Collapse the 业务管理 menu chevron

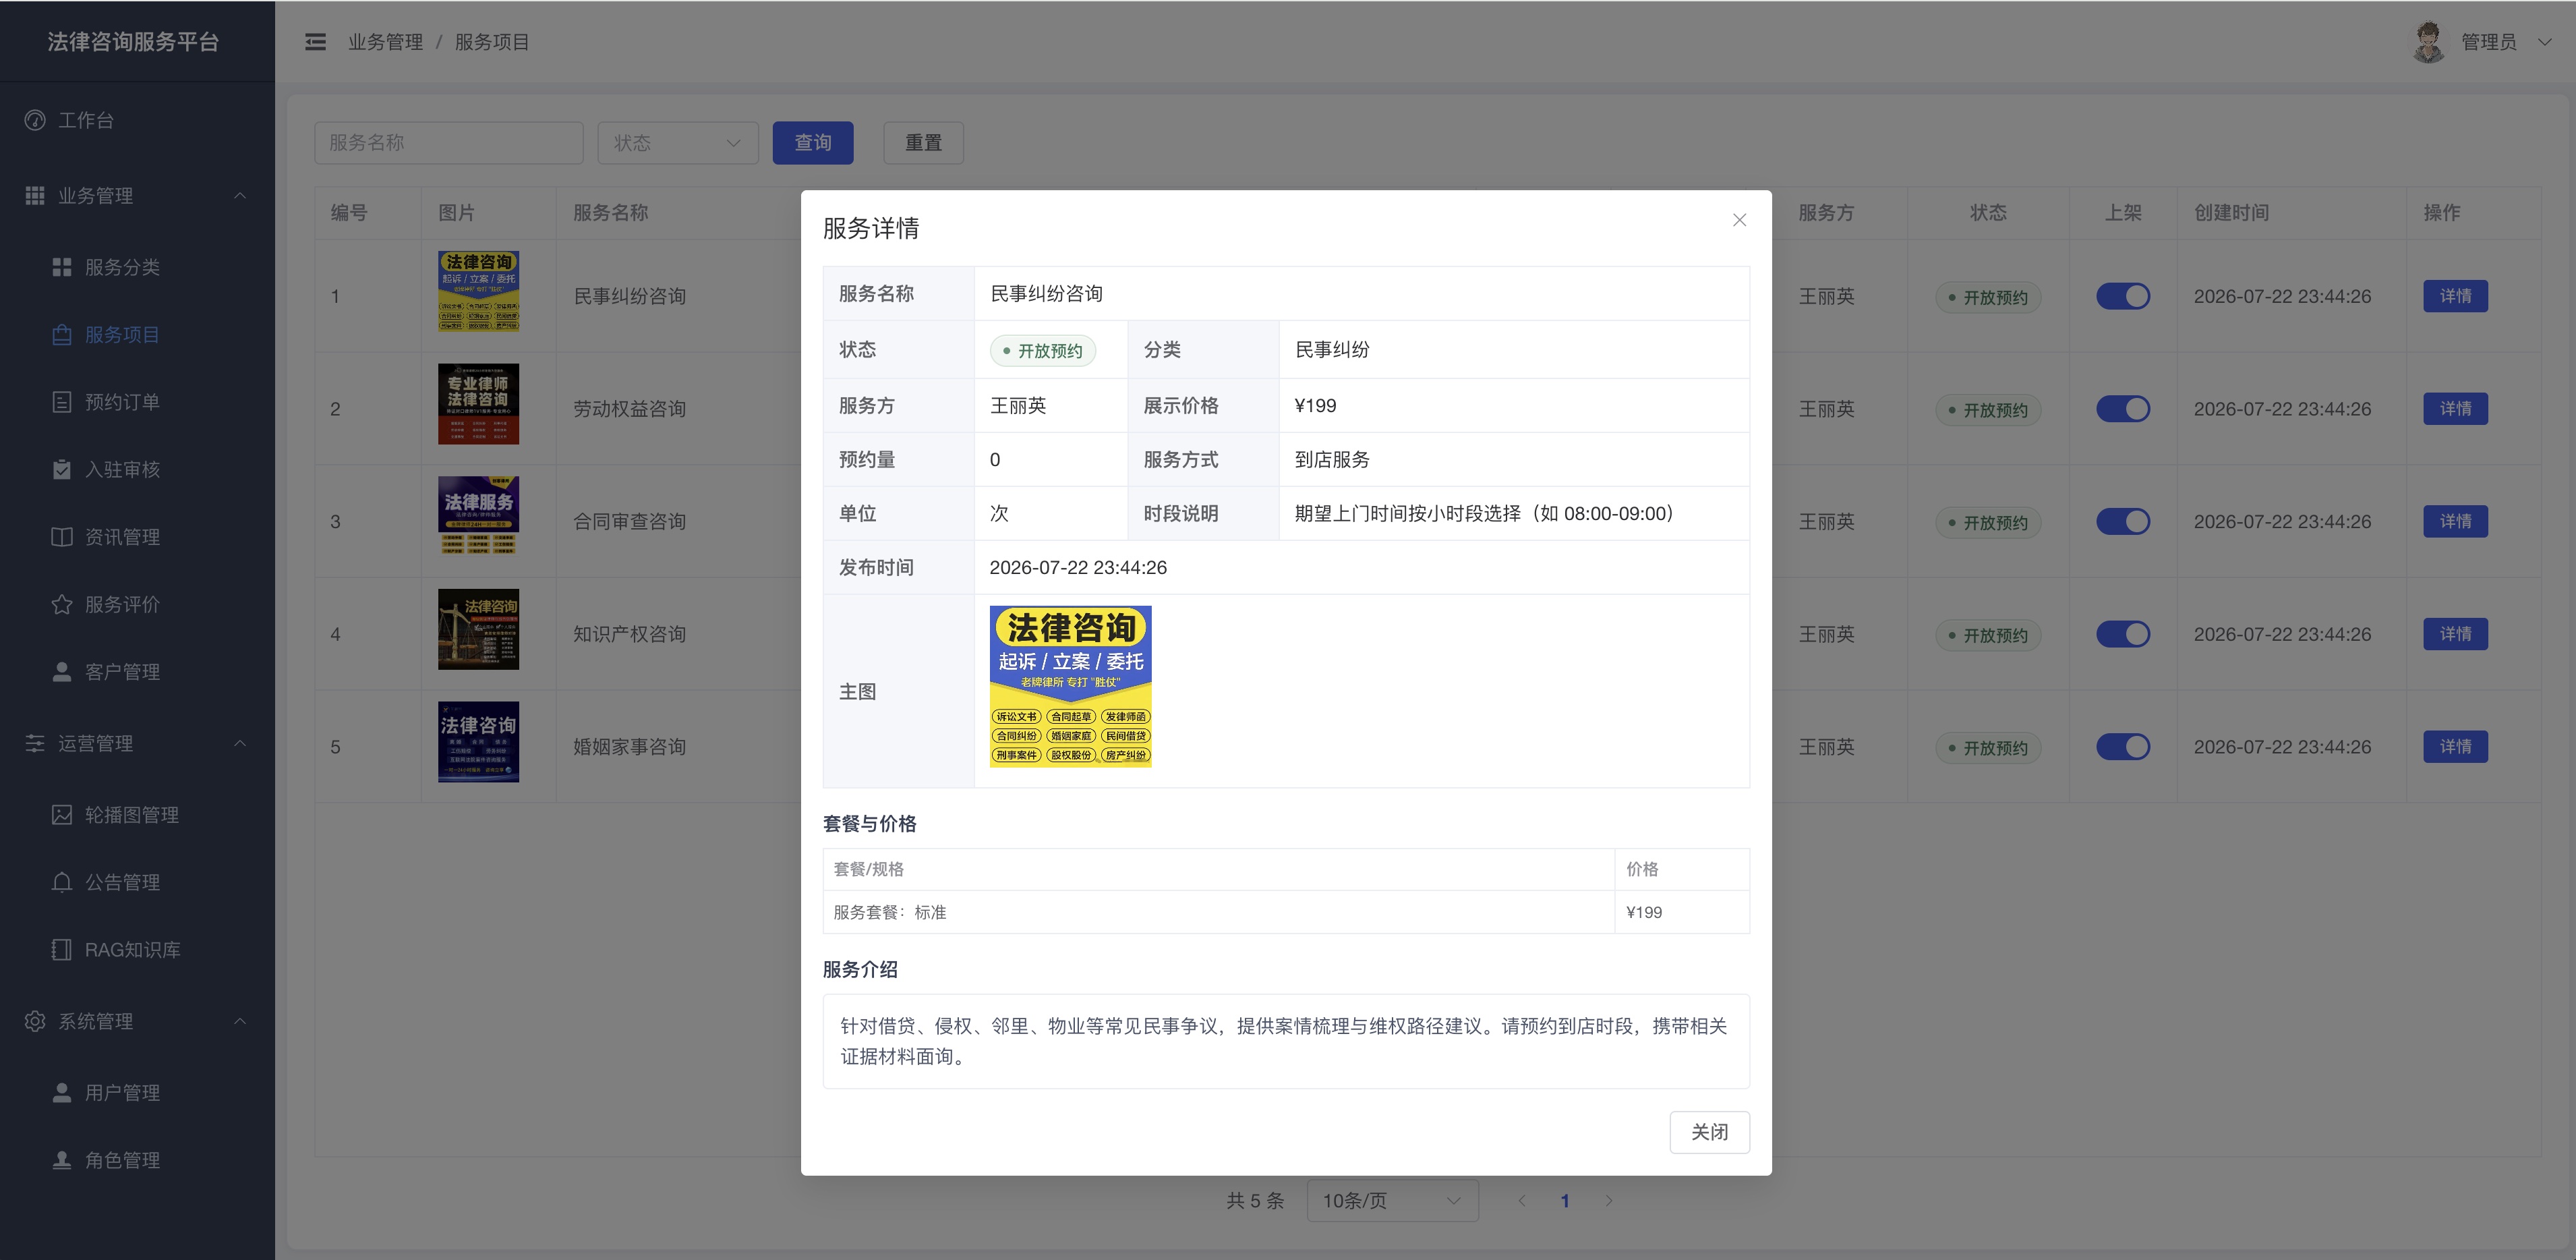click(240, 196)
